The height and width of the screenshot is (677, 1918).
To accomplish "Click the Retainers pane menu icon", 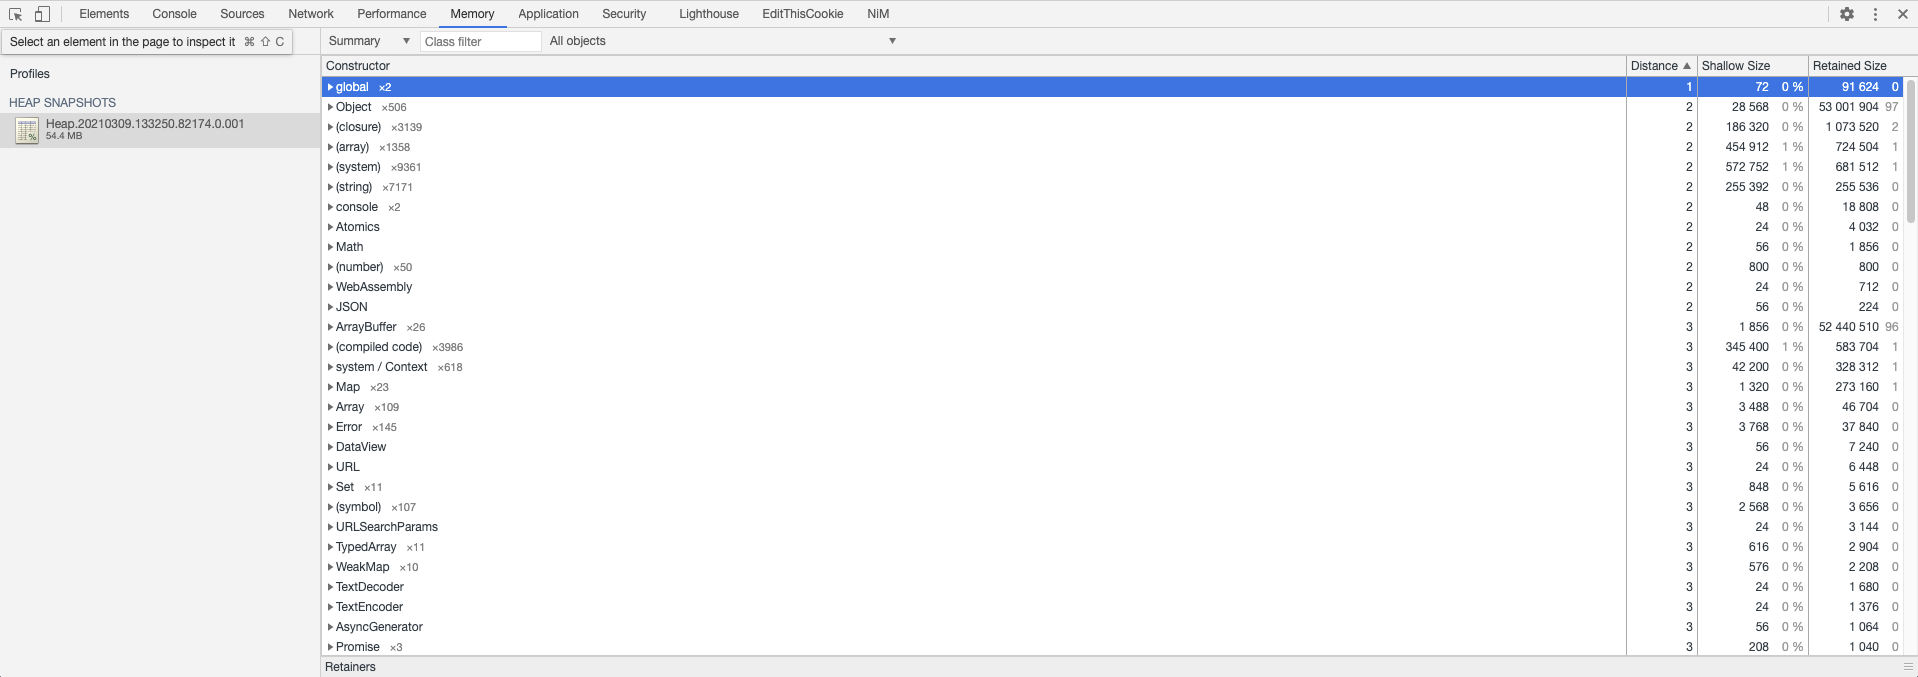I will 1908,667.
